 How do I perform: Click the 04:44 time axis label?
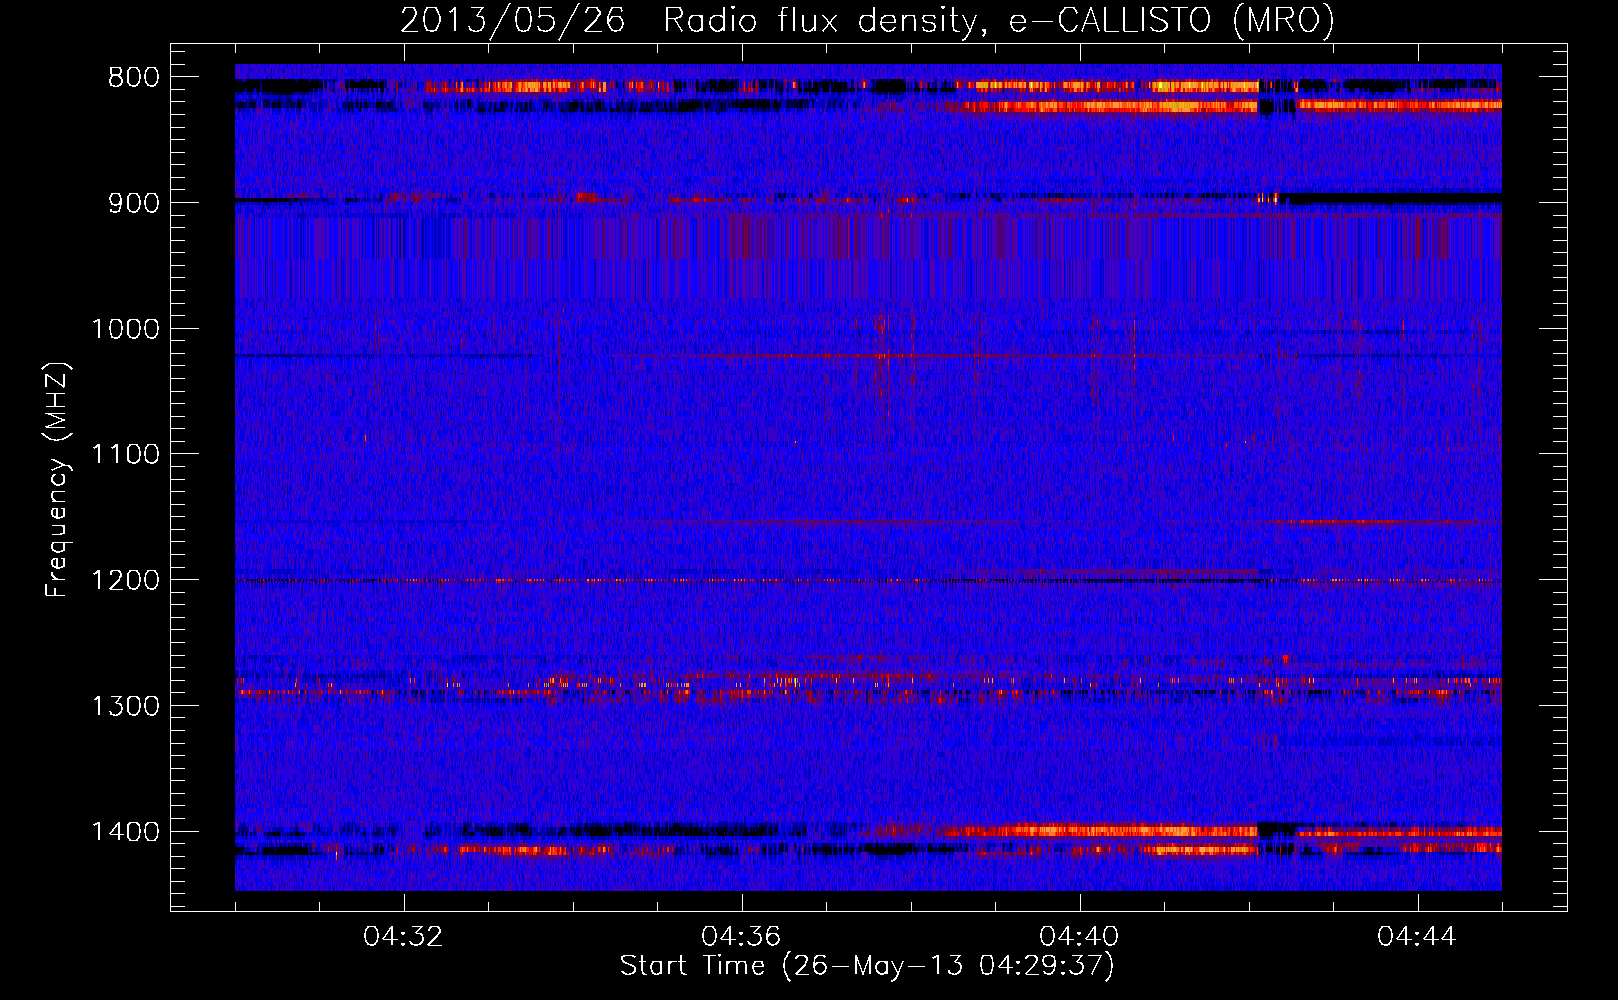click(1418, 937)
